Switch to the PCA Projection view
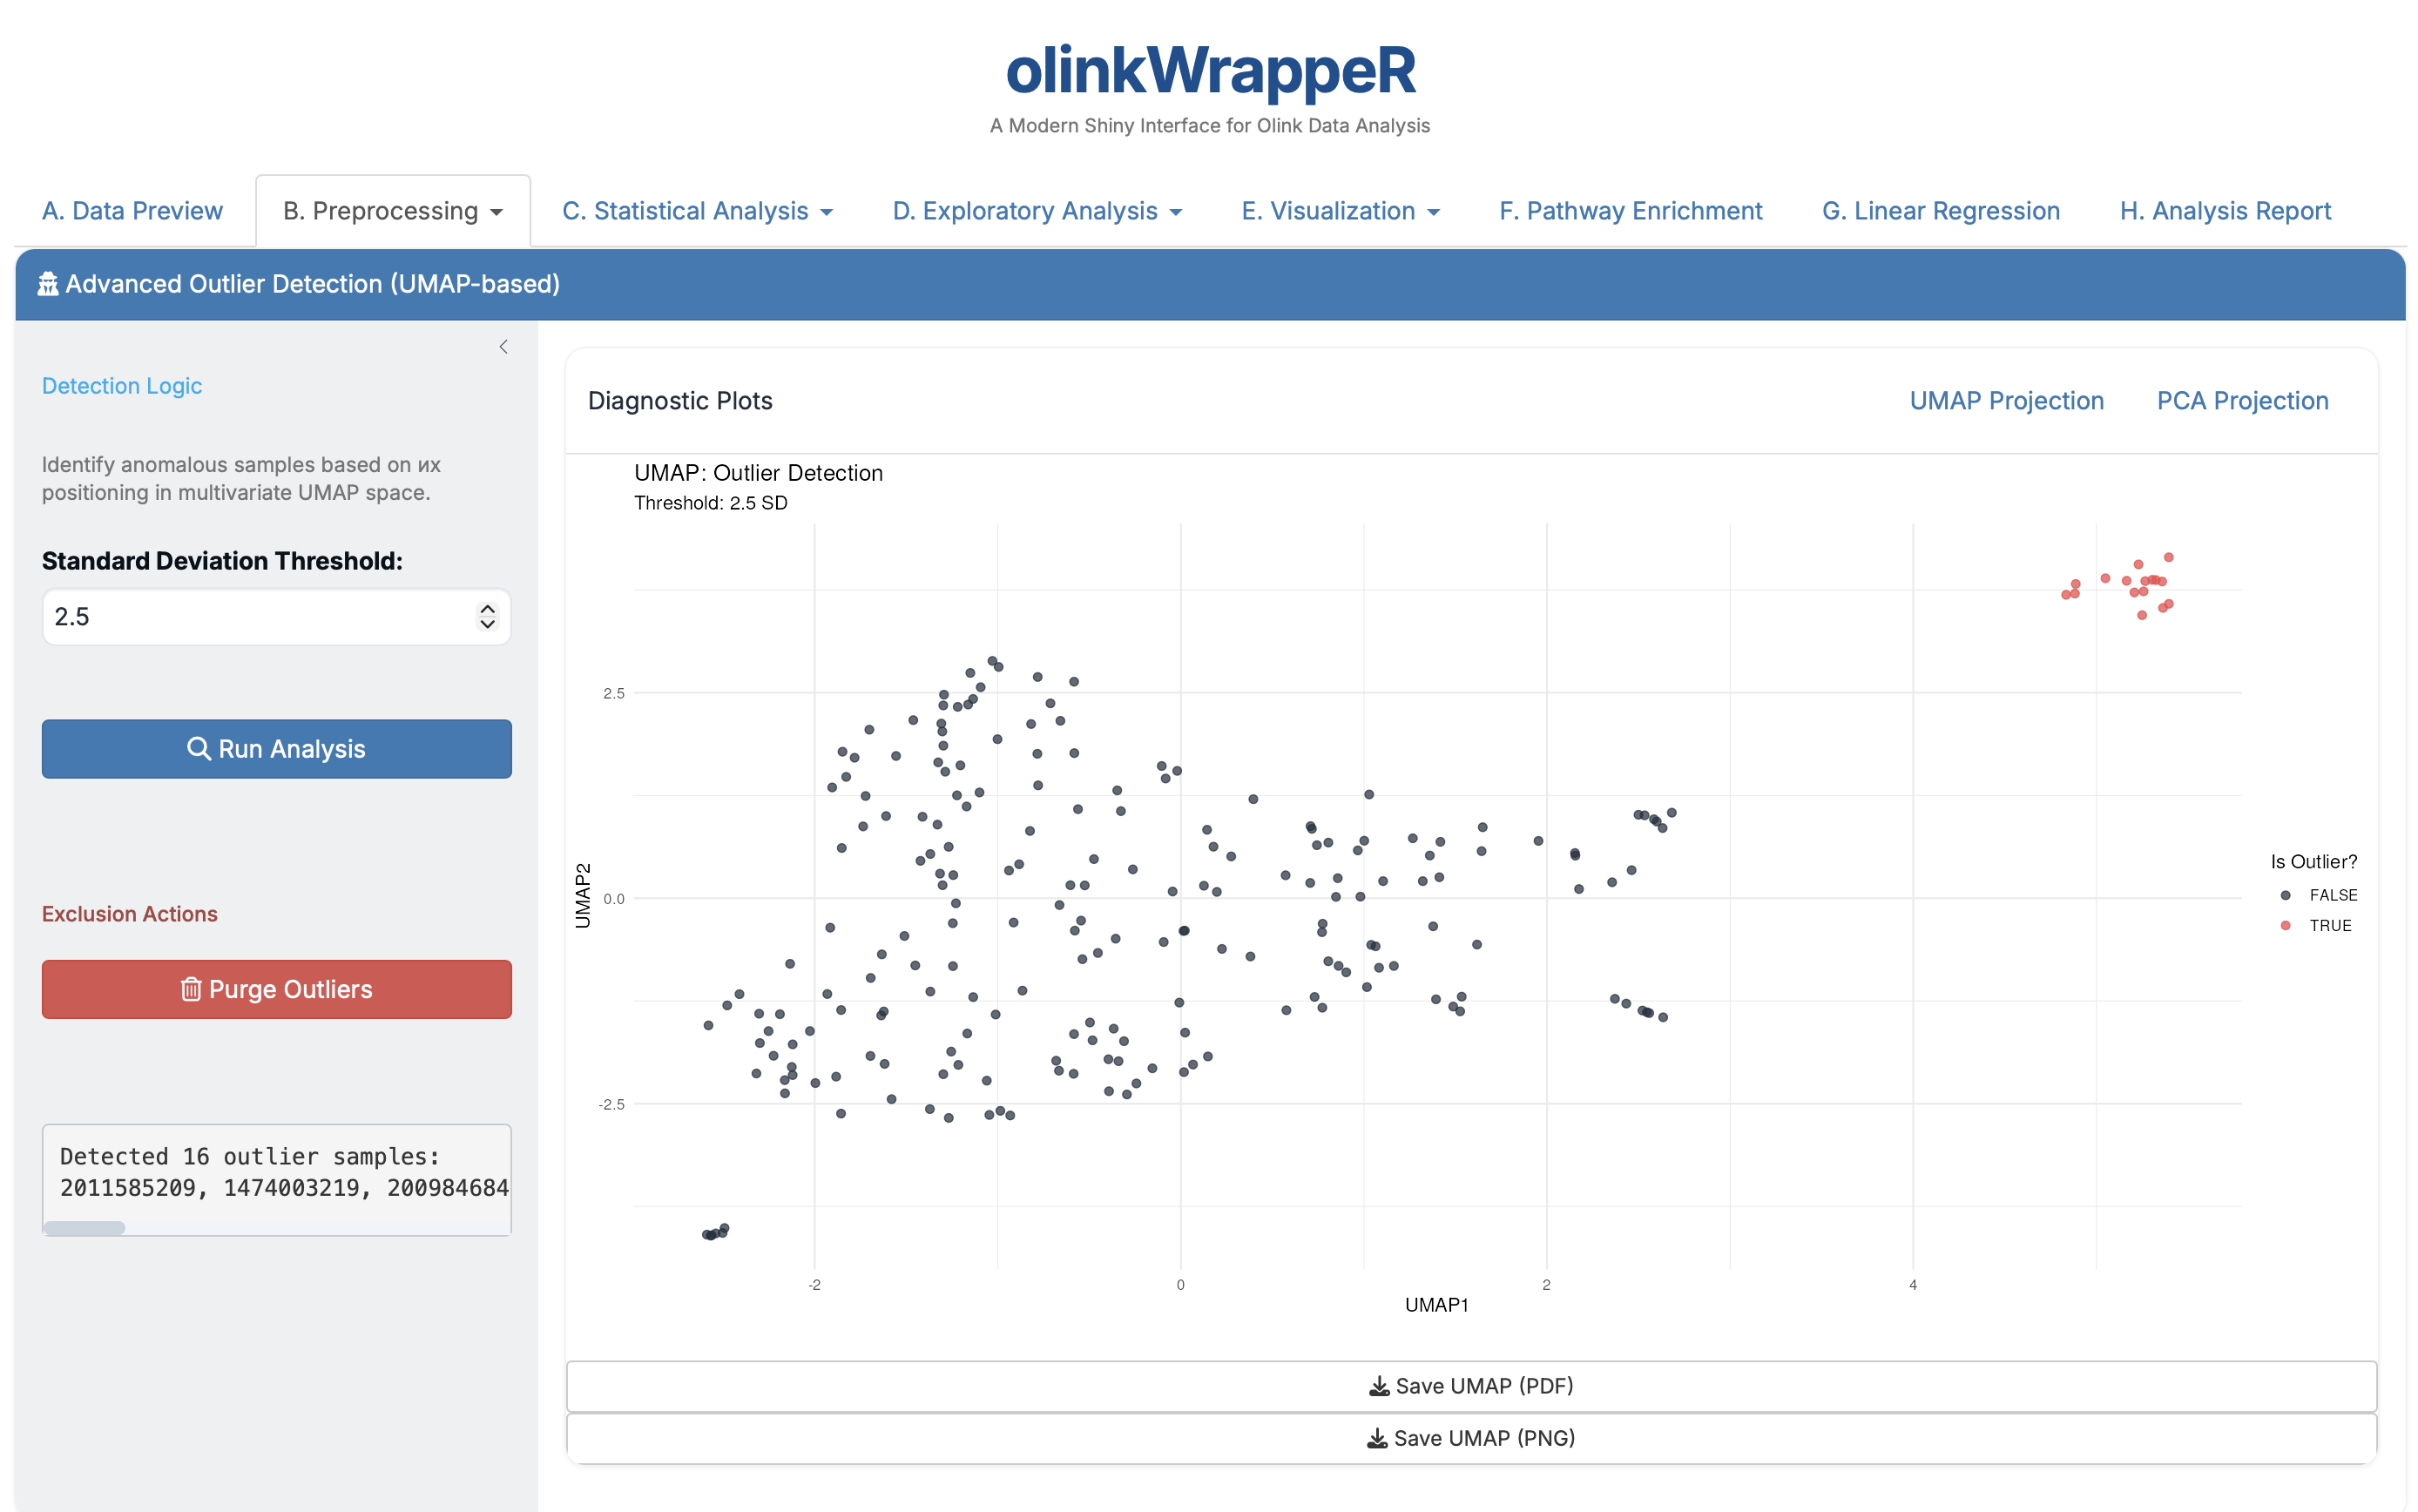Screen dimensions: 2418x1512 (2242, 400)
